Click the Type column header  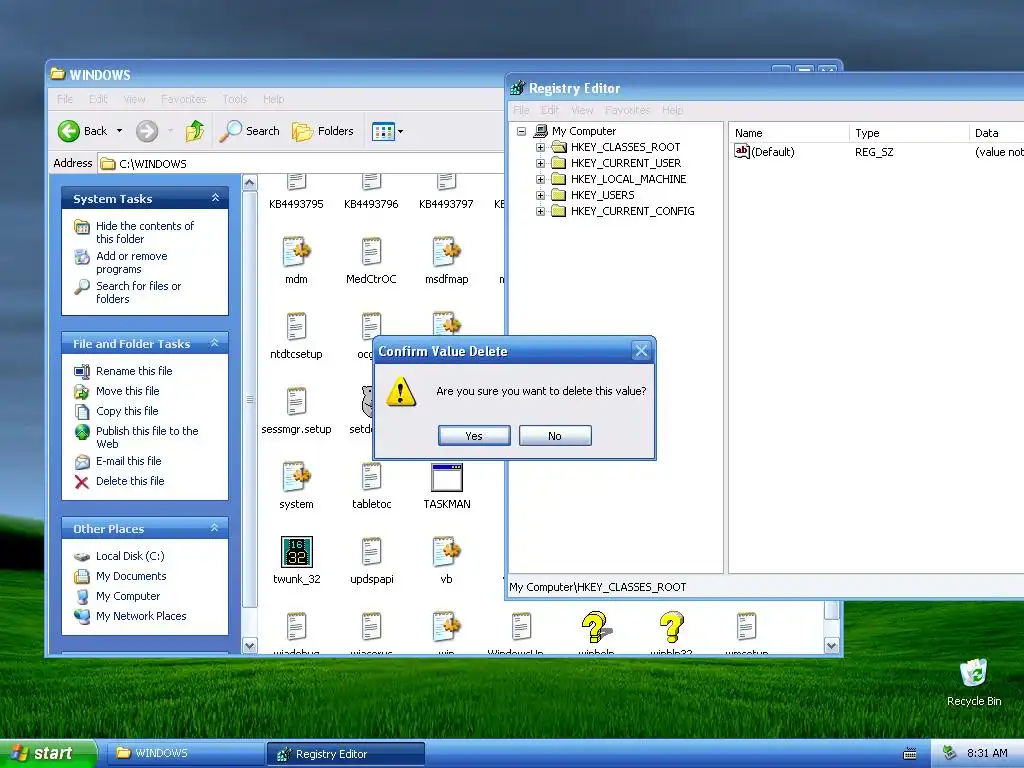click(x=909, y=133)
